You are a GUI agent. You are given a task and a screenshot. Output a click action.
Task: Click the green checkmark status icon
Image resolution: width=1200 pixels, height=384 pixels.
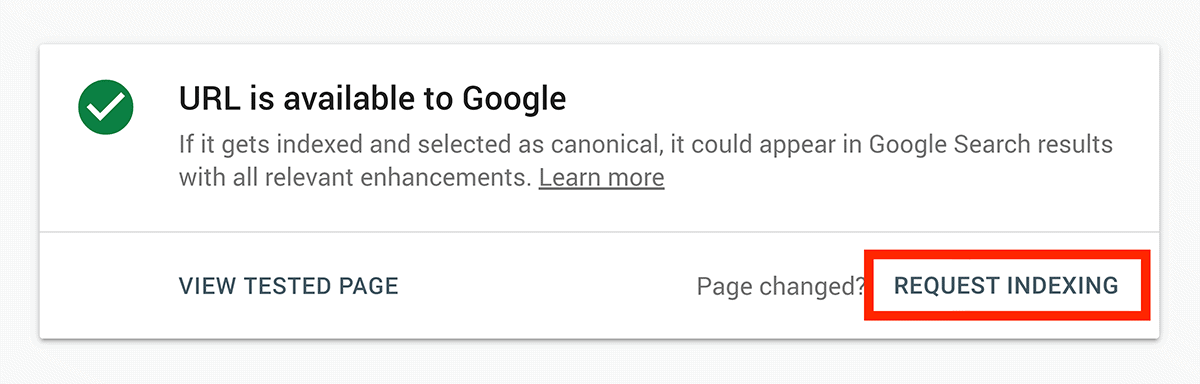click(x=106, y=105)
